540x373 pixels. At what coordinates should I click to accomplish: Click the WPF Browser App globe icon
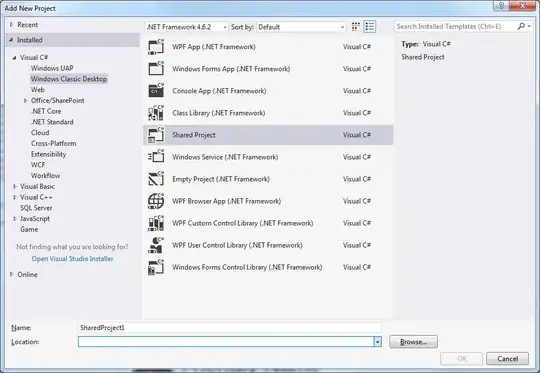pos(156,201)
